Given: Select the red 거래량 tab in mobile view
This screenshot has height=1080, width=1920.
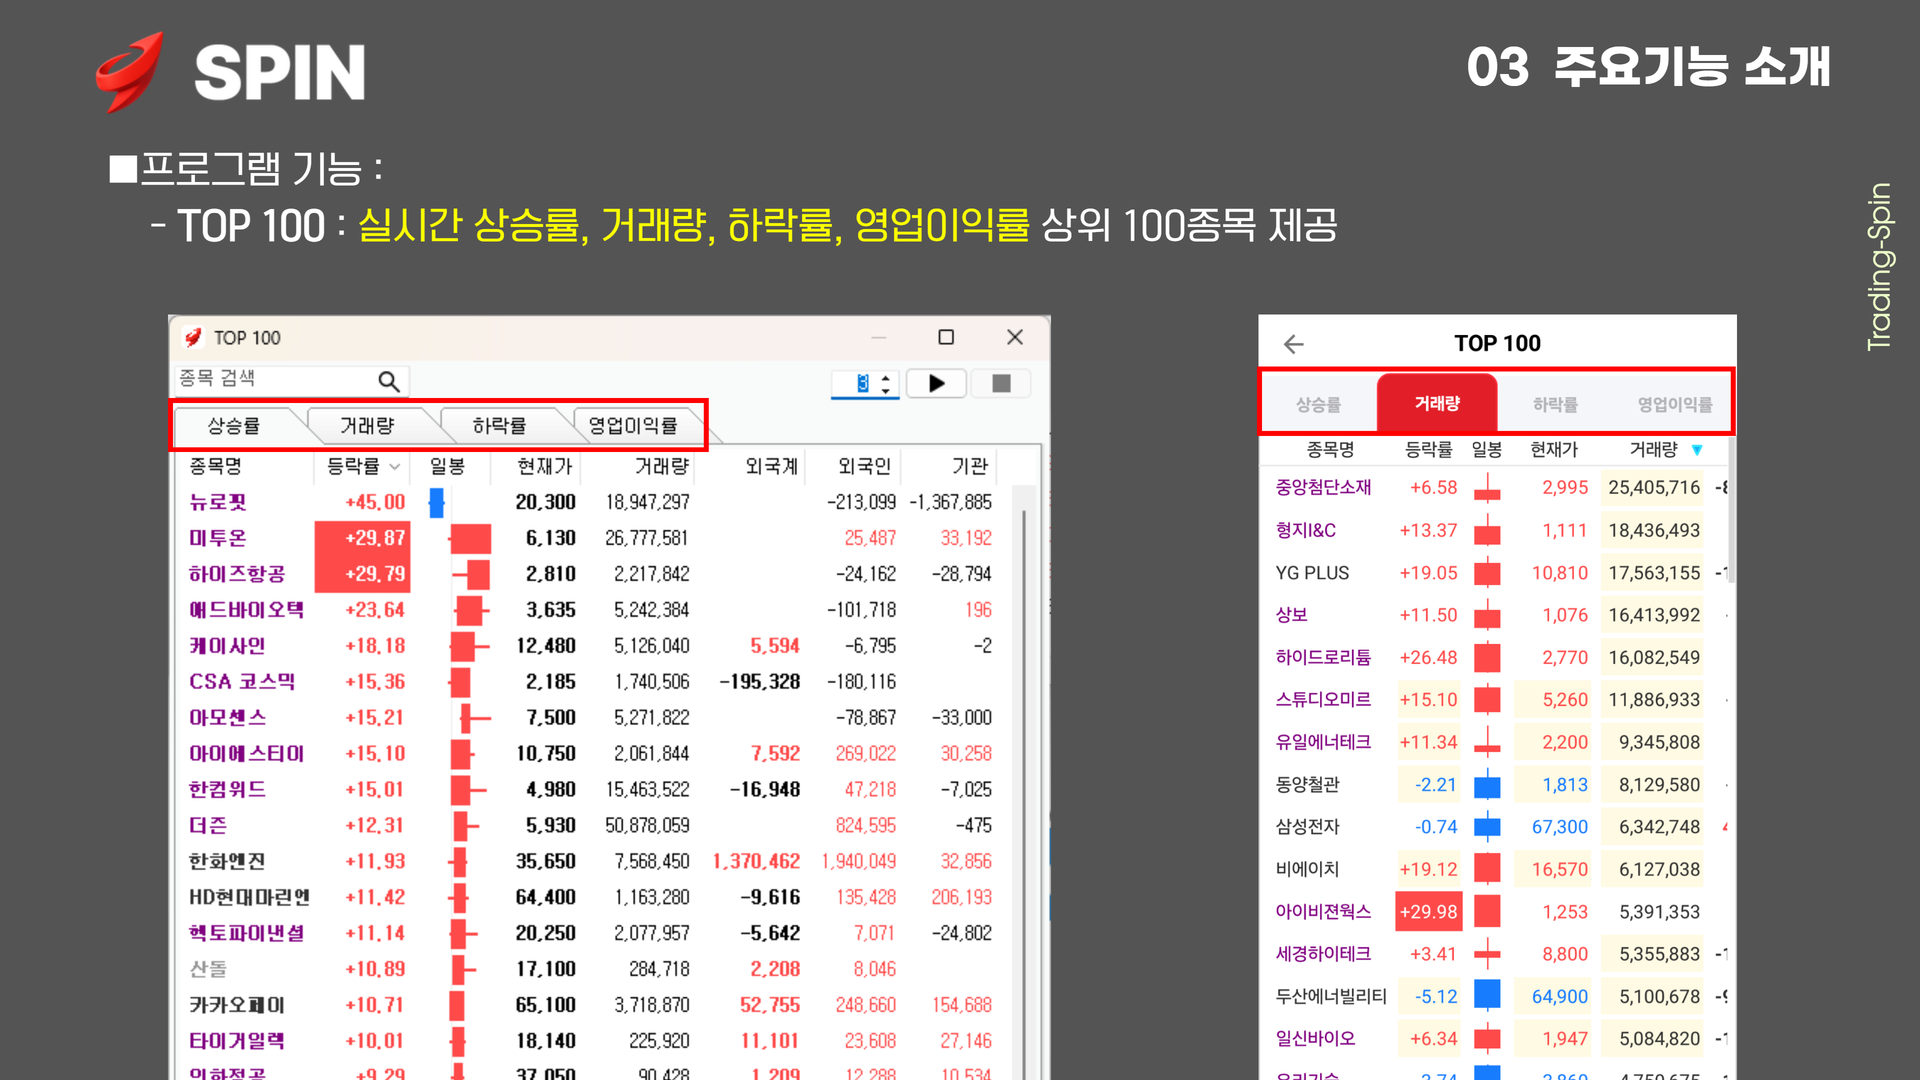Looking at the screenshot, I should pos(1437,403).
